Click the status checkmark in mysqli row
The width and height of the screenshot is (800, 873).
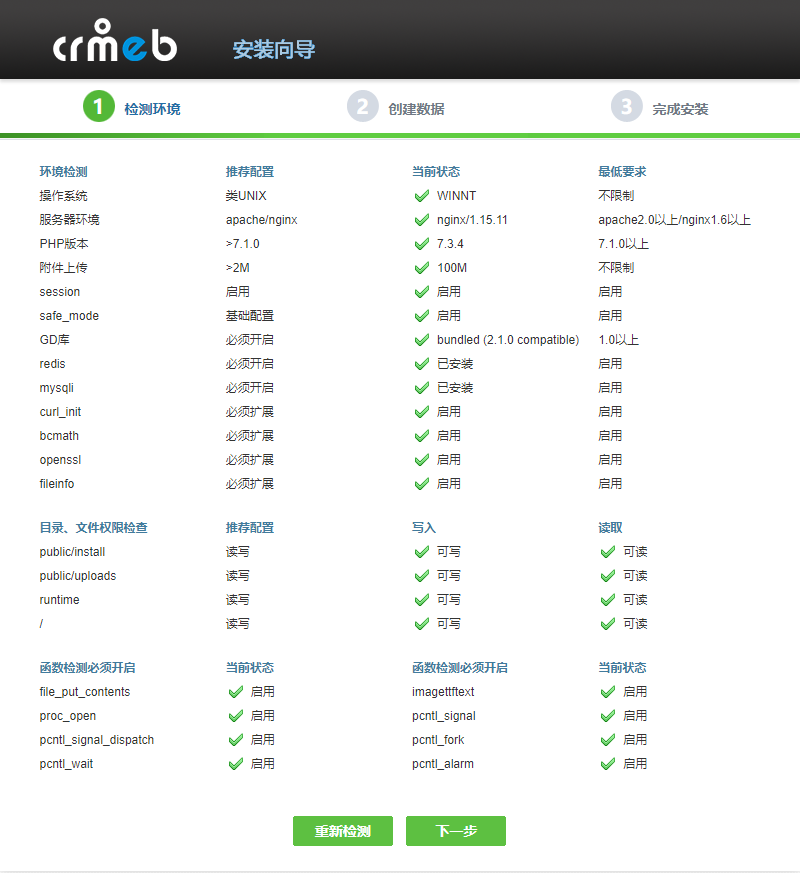pos(422,388)
